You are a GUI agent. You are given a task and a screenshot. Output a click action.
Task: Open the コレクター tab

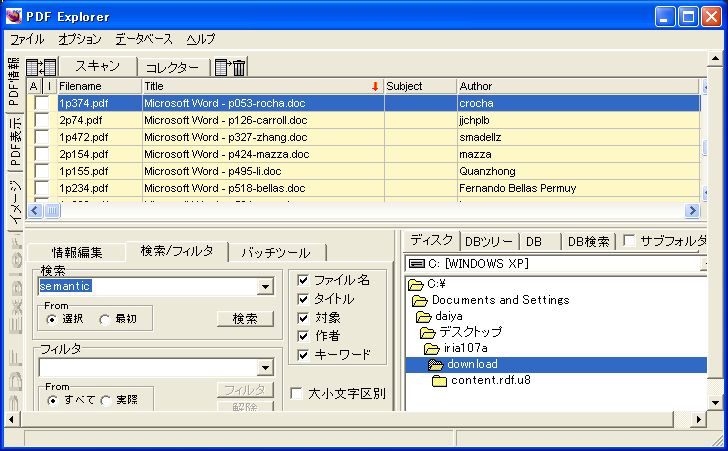[172, 68]
